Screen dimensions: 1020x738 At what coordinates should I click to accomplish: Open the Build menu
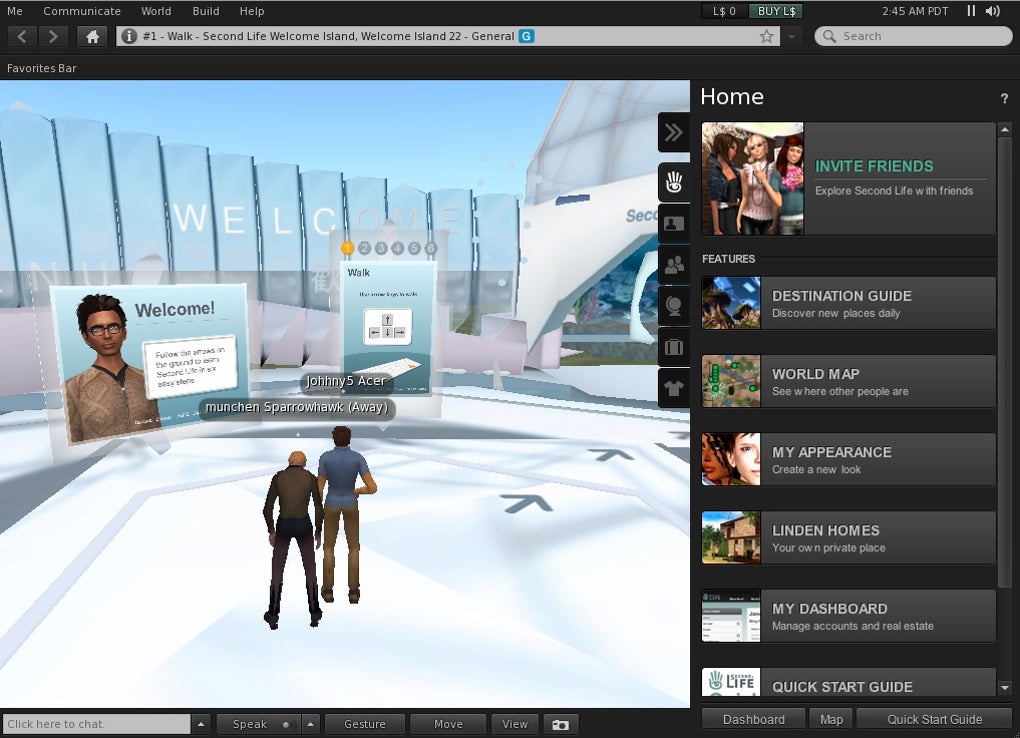[x=206, y=11]
